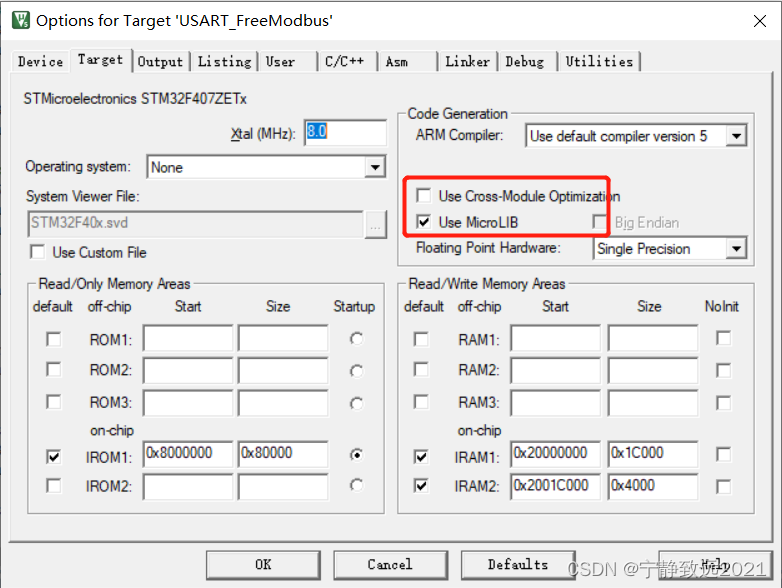Confirm settings with the OK button
Screen dimensions: 782x588
263,565
